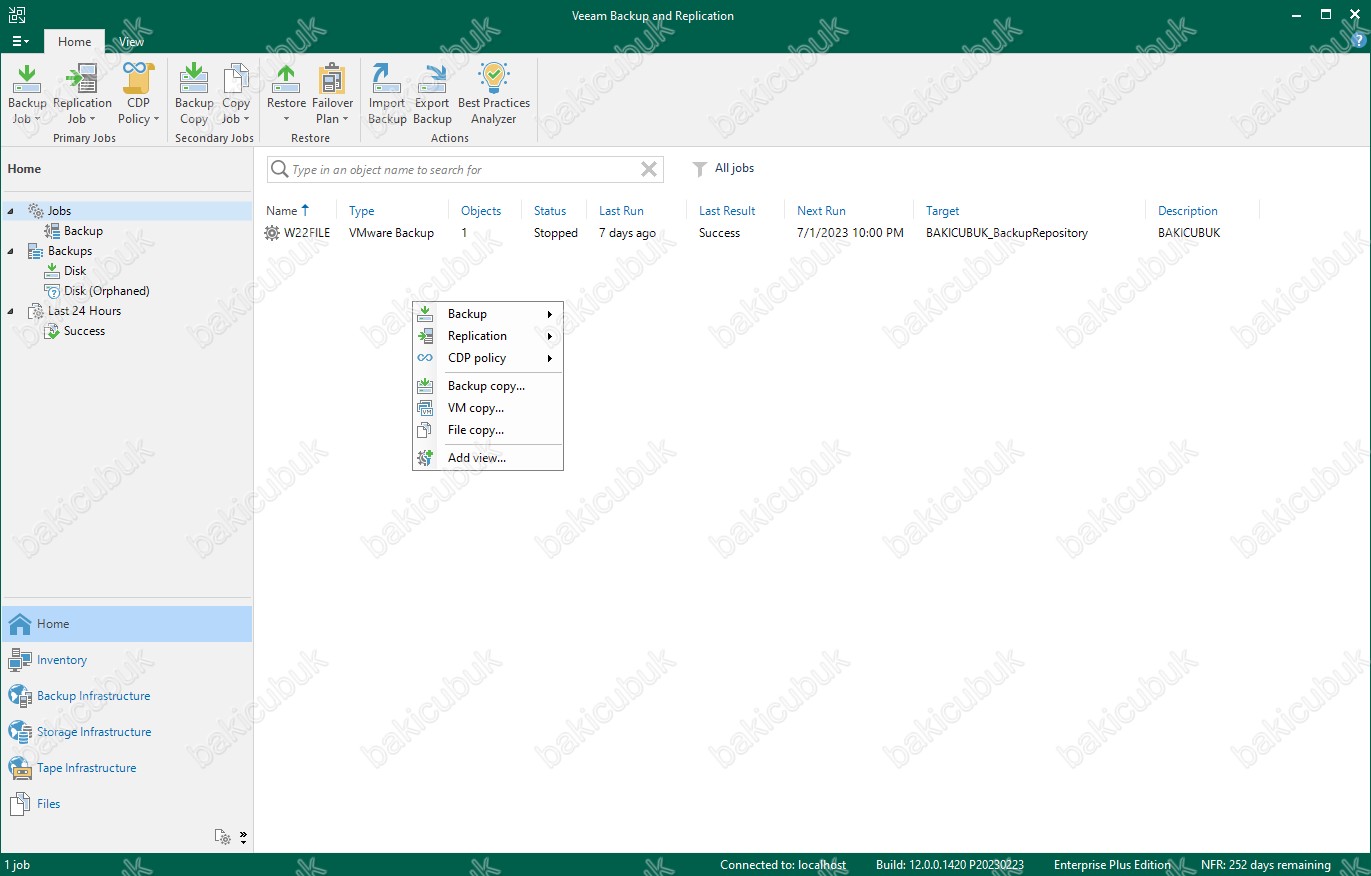1371x876 pixels.
Task: Sort by the Description column header
Action: 1188,211
